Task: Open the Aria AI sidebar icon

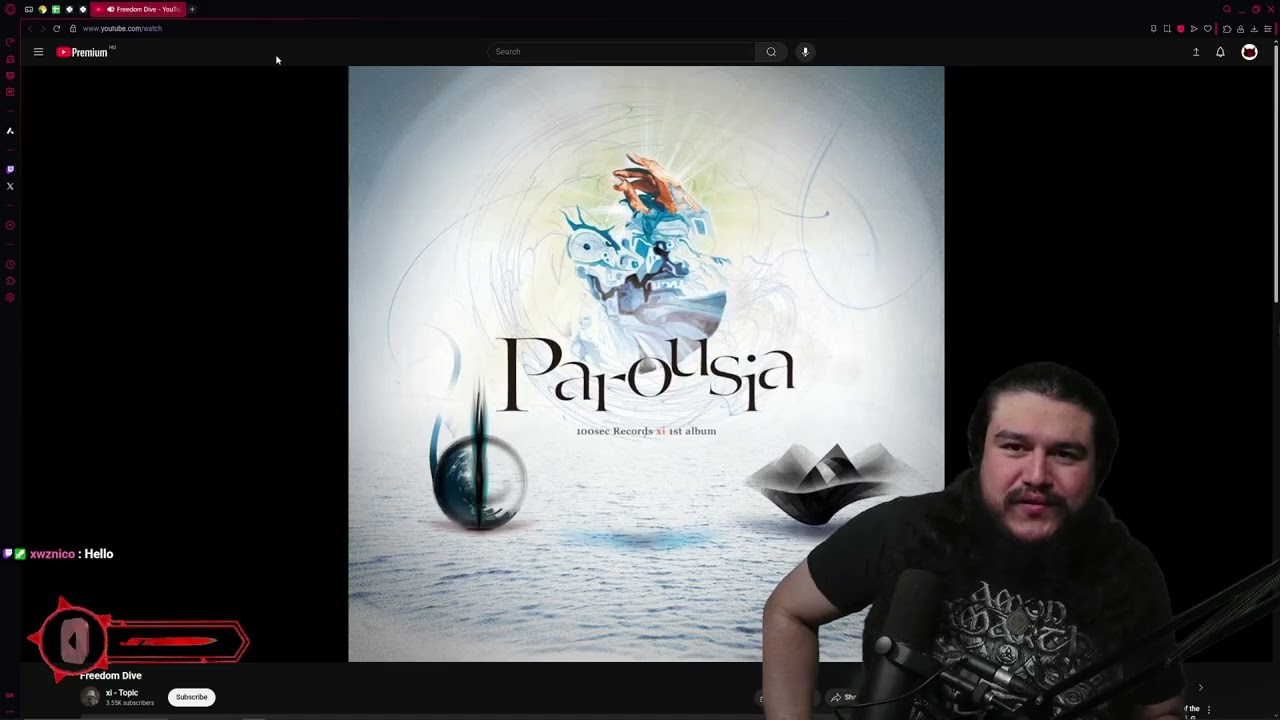Action: pyautogui.click(x=10, y=131)
